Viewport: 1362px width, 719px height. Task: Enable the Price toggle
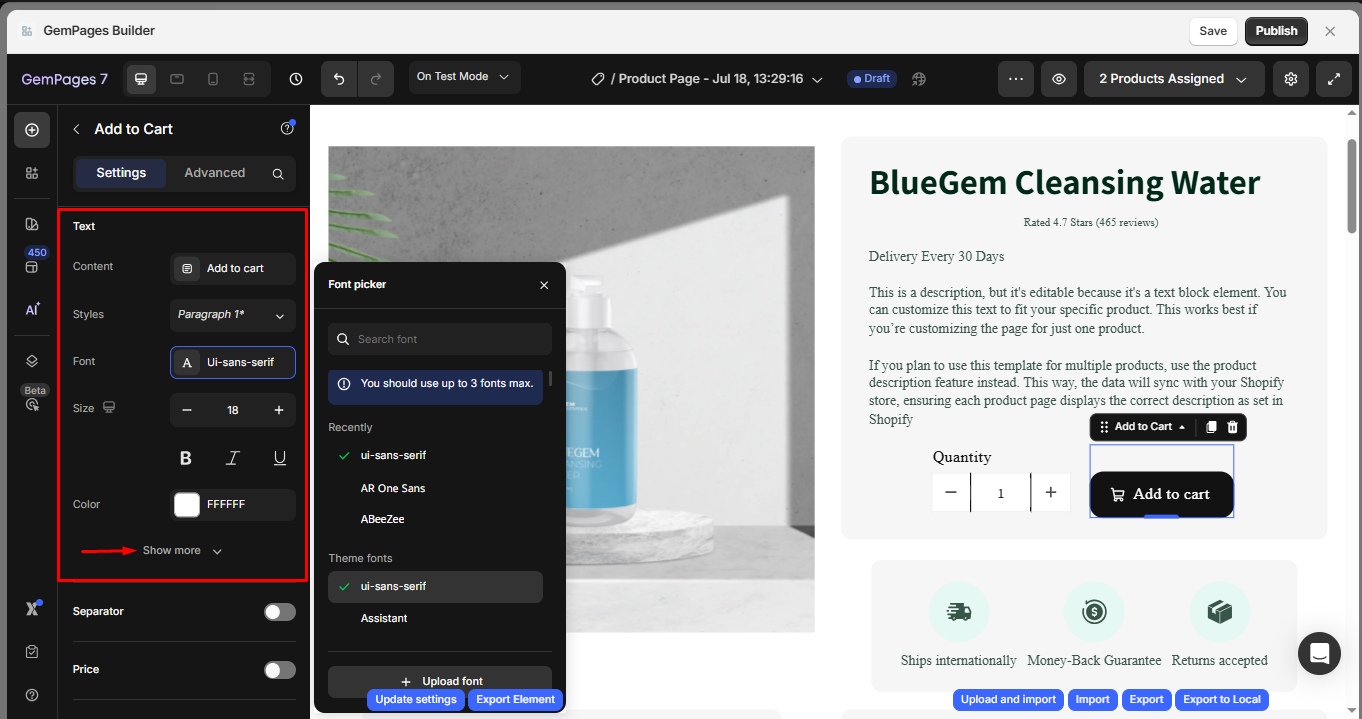click(279, 670)
